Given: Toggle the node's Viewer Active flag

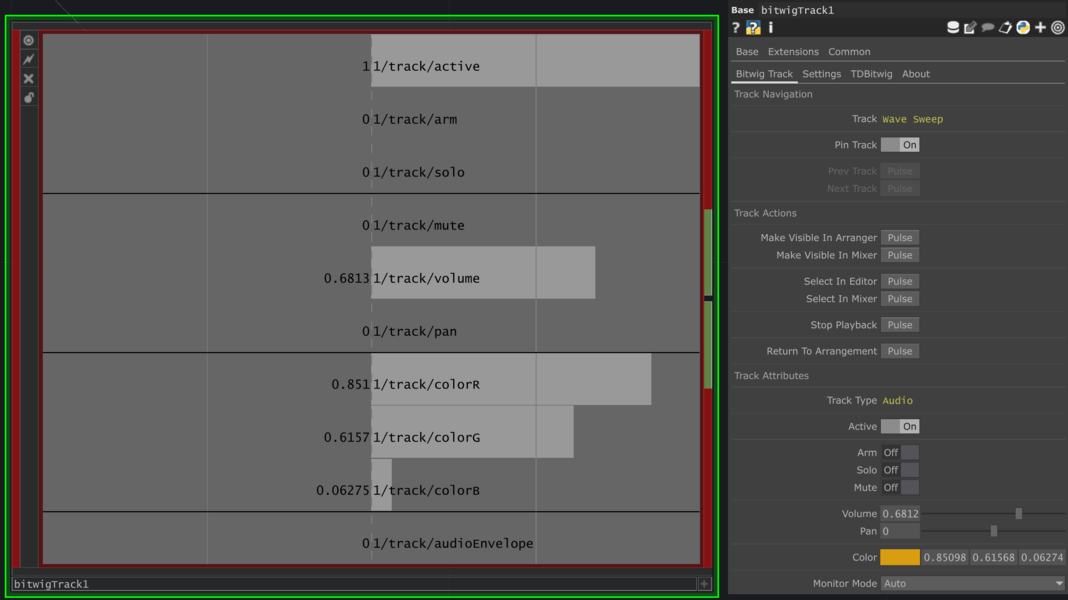Looking at the screenshot, I should coord(29,41).
